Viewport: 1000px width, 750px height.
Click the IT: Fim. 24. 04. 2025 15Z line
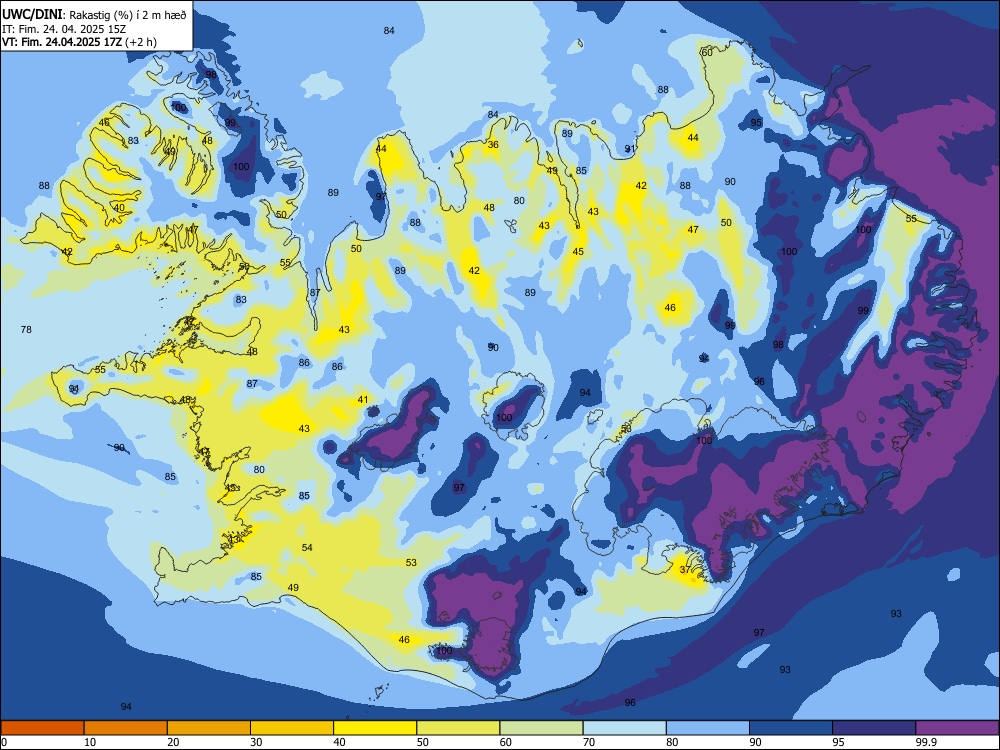click(x=64, y=29)
